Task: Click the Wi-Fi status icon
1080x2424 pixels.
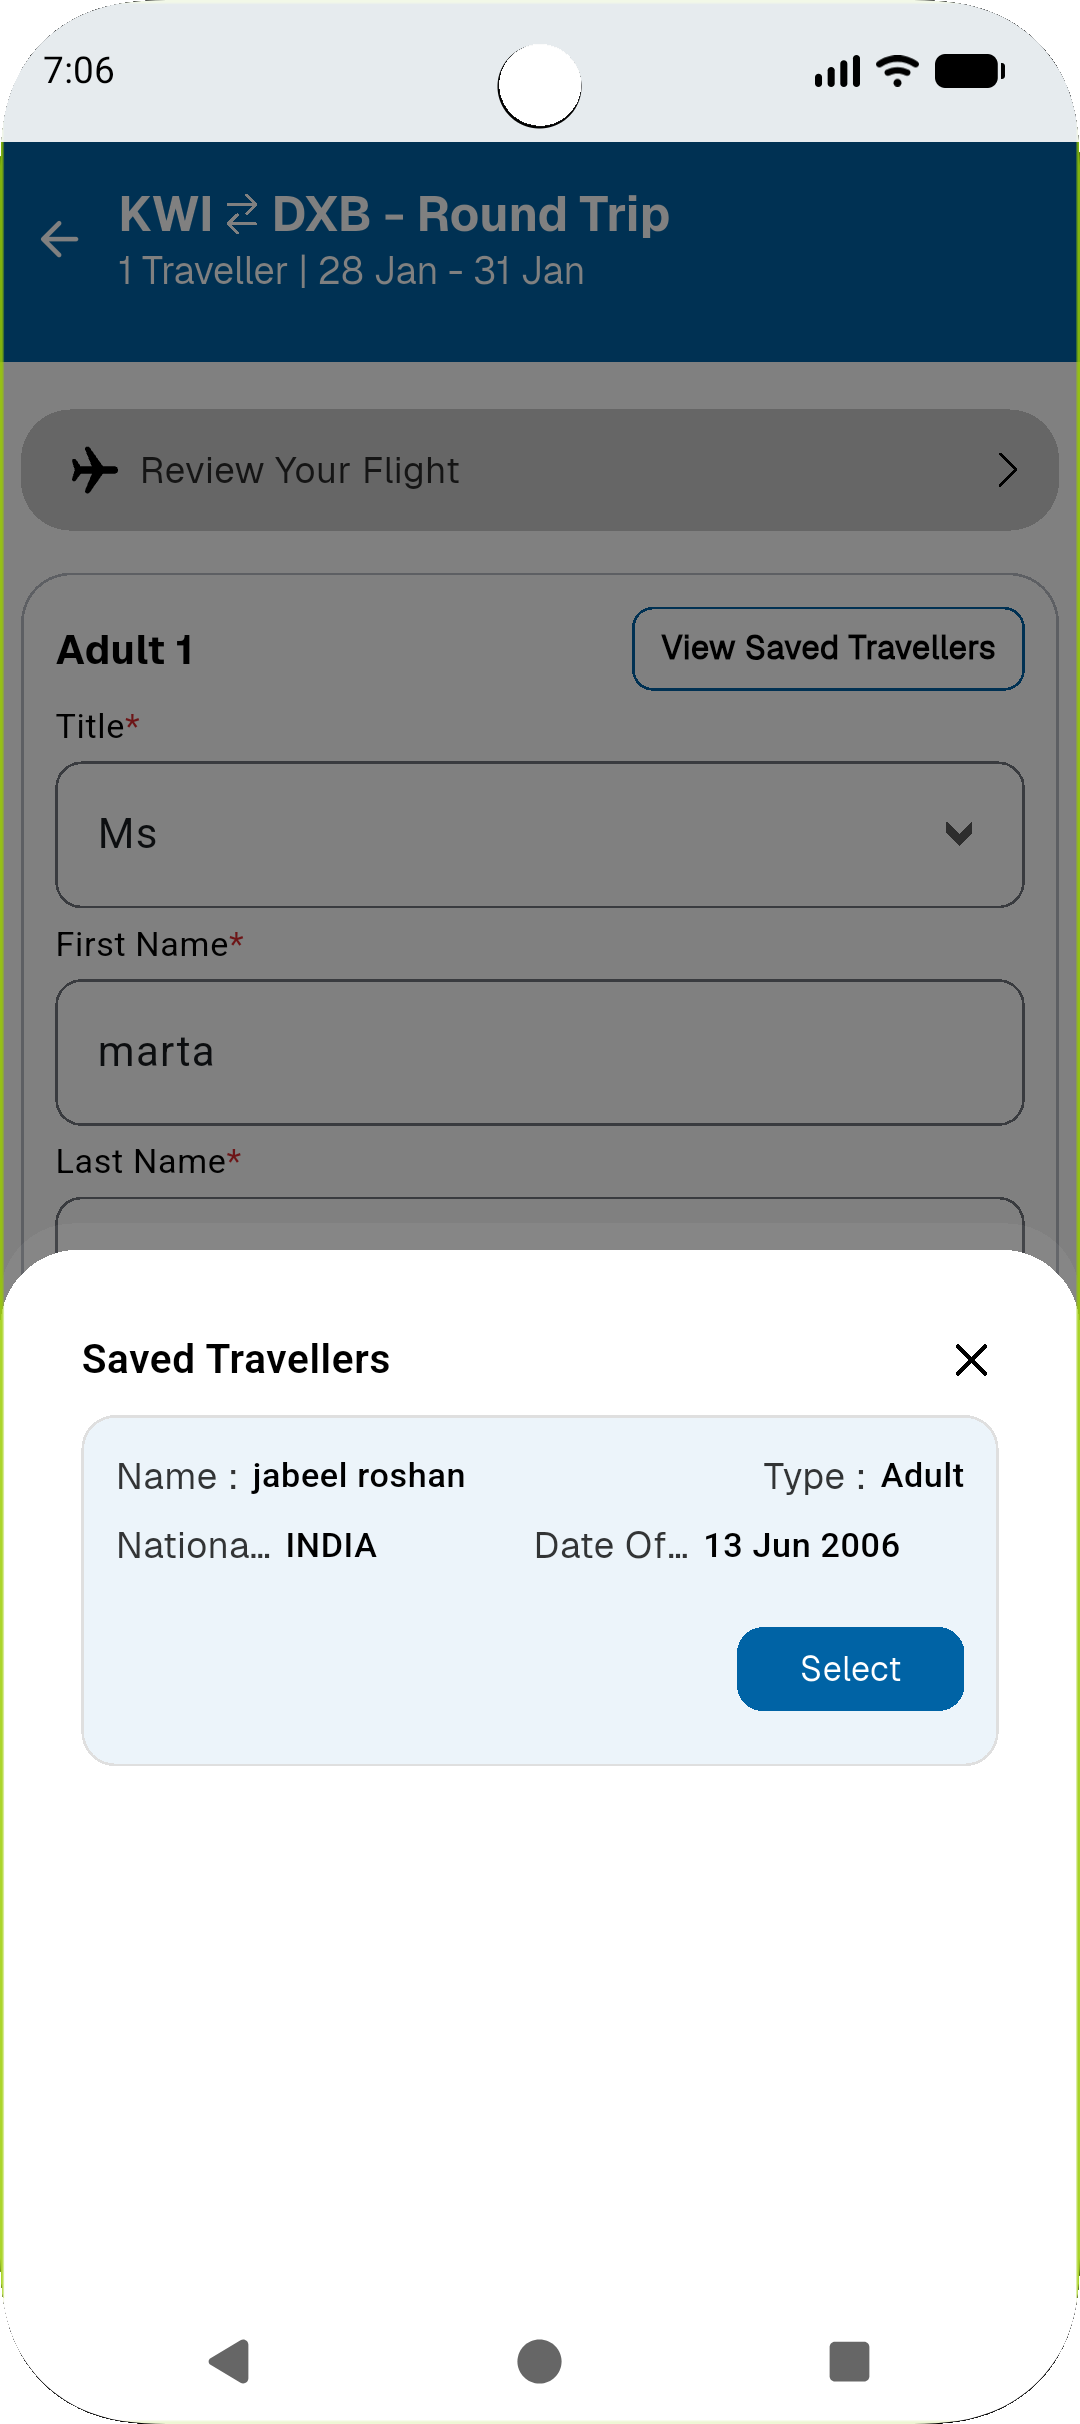Action: 897,71
